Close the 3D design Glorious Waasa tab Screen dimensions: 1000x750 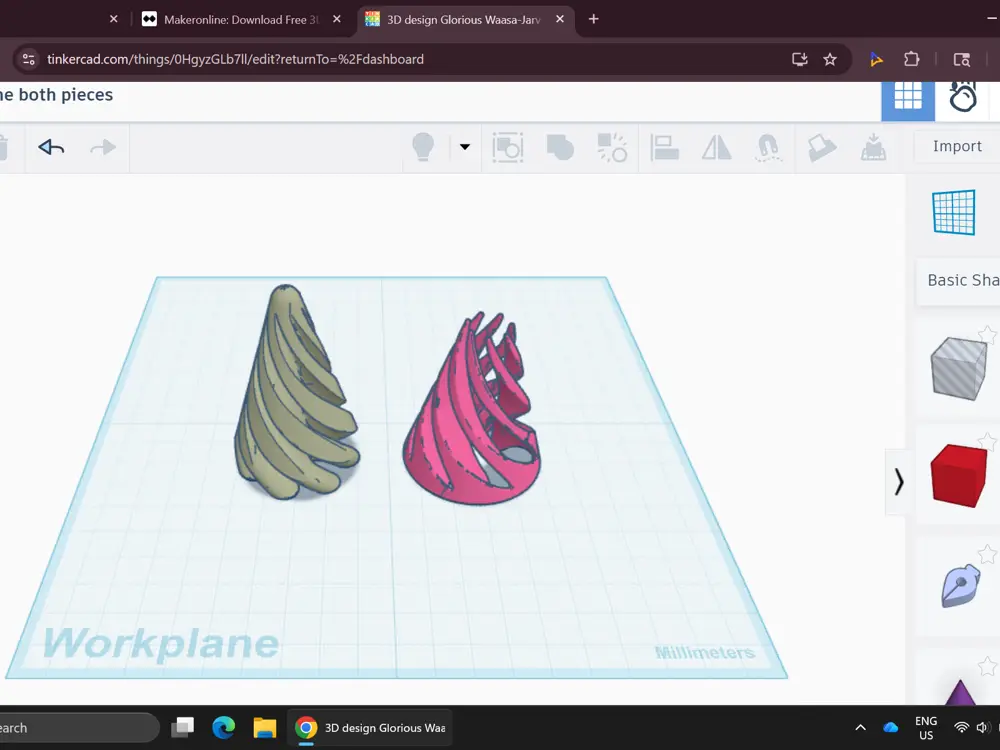click(x=560, y=19)
